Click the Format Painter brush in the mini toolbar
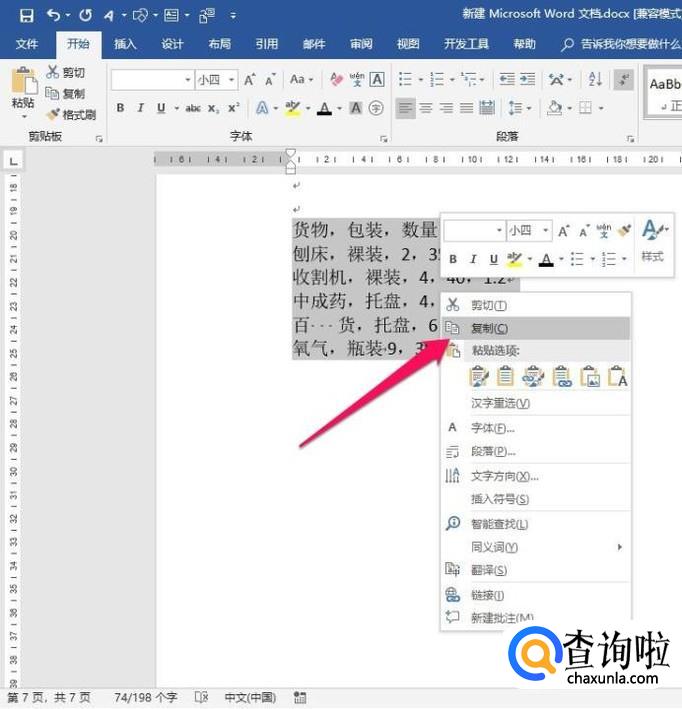Image resolution: width=682 pixels, height=709 pixels. pos(625,231)
